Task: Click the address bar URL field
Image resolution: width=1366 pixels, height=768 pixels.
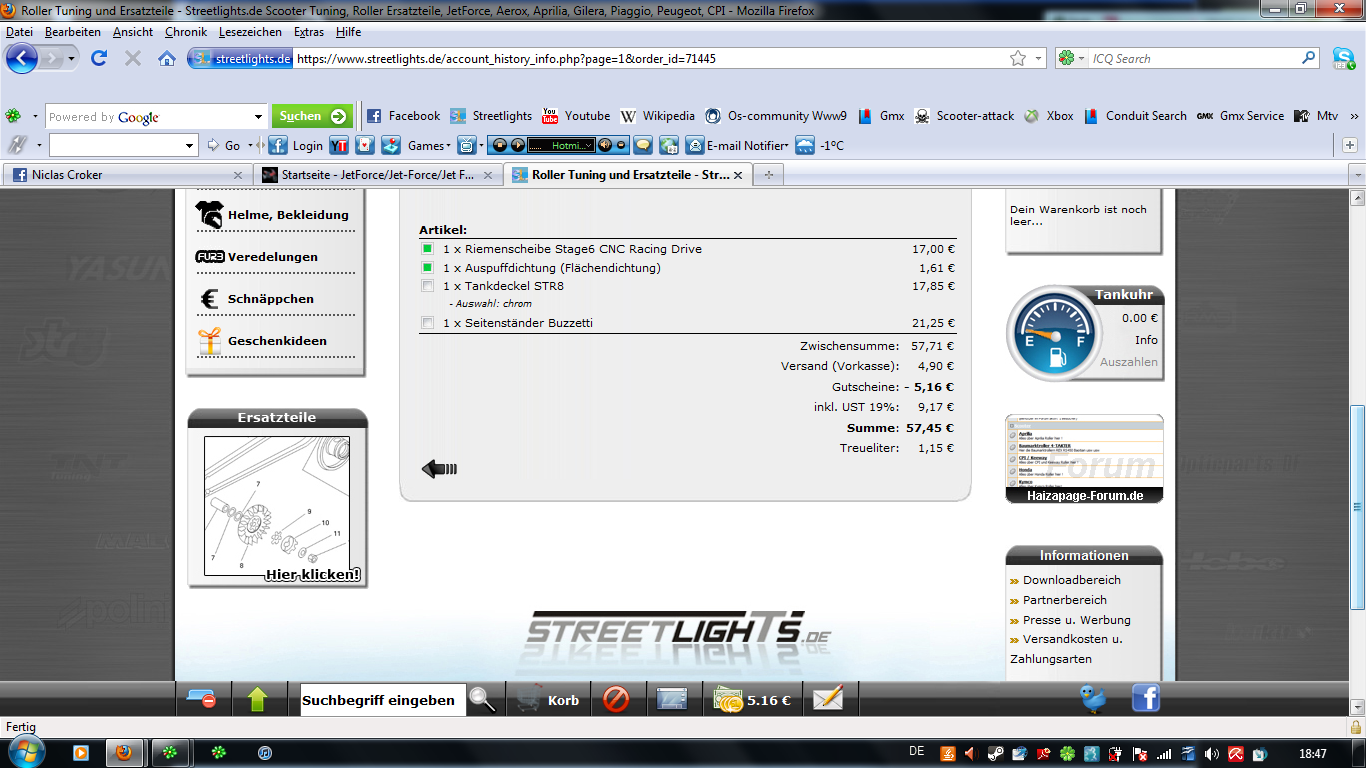Action: 650,58
